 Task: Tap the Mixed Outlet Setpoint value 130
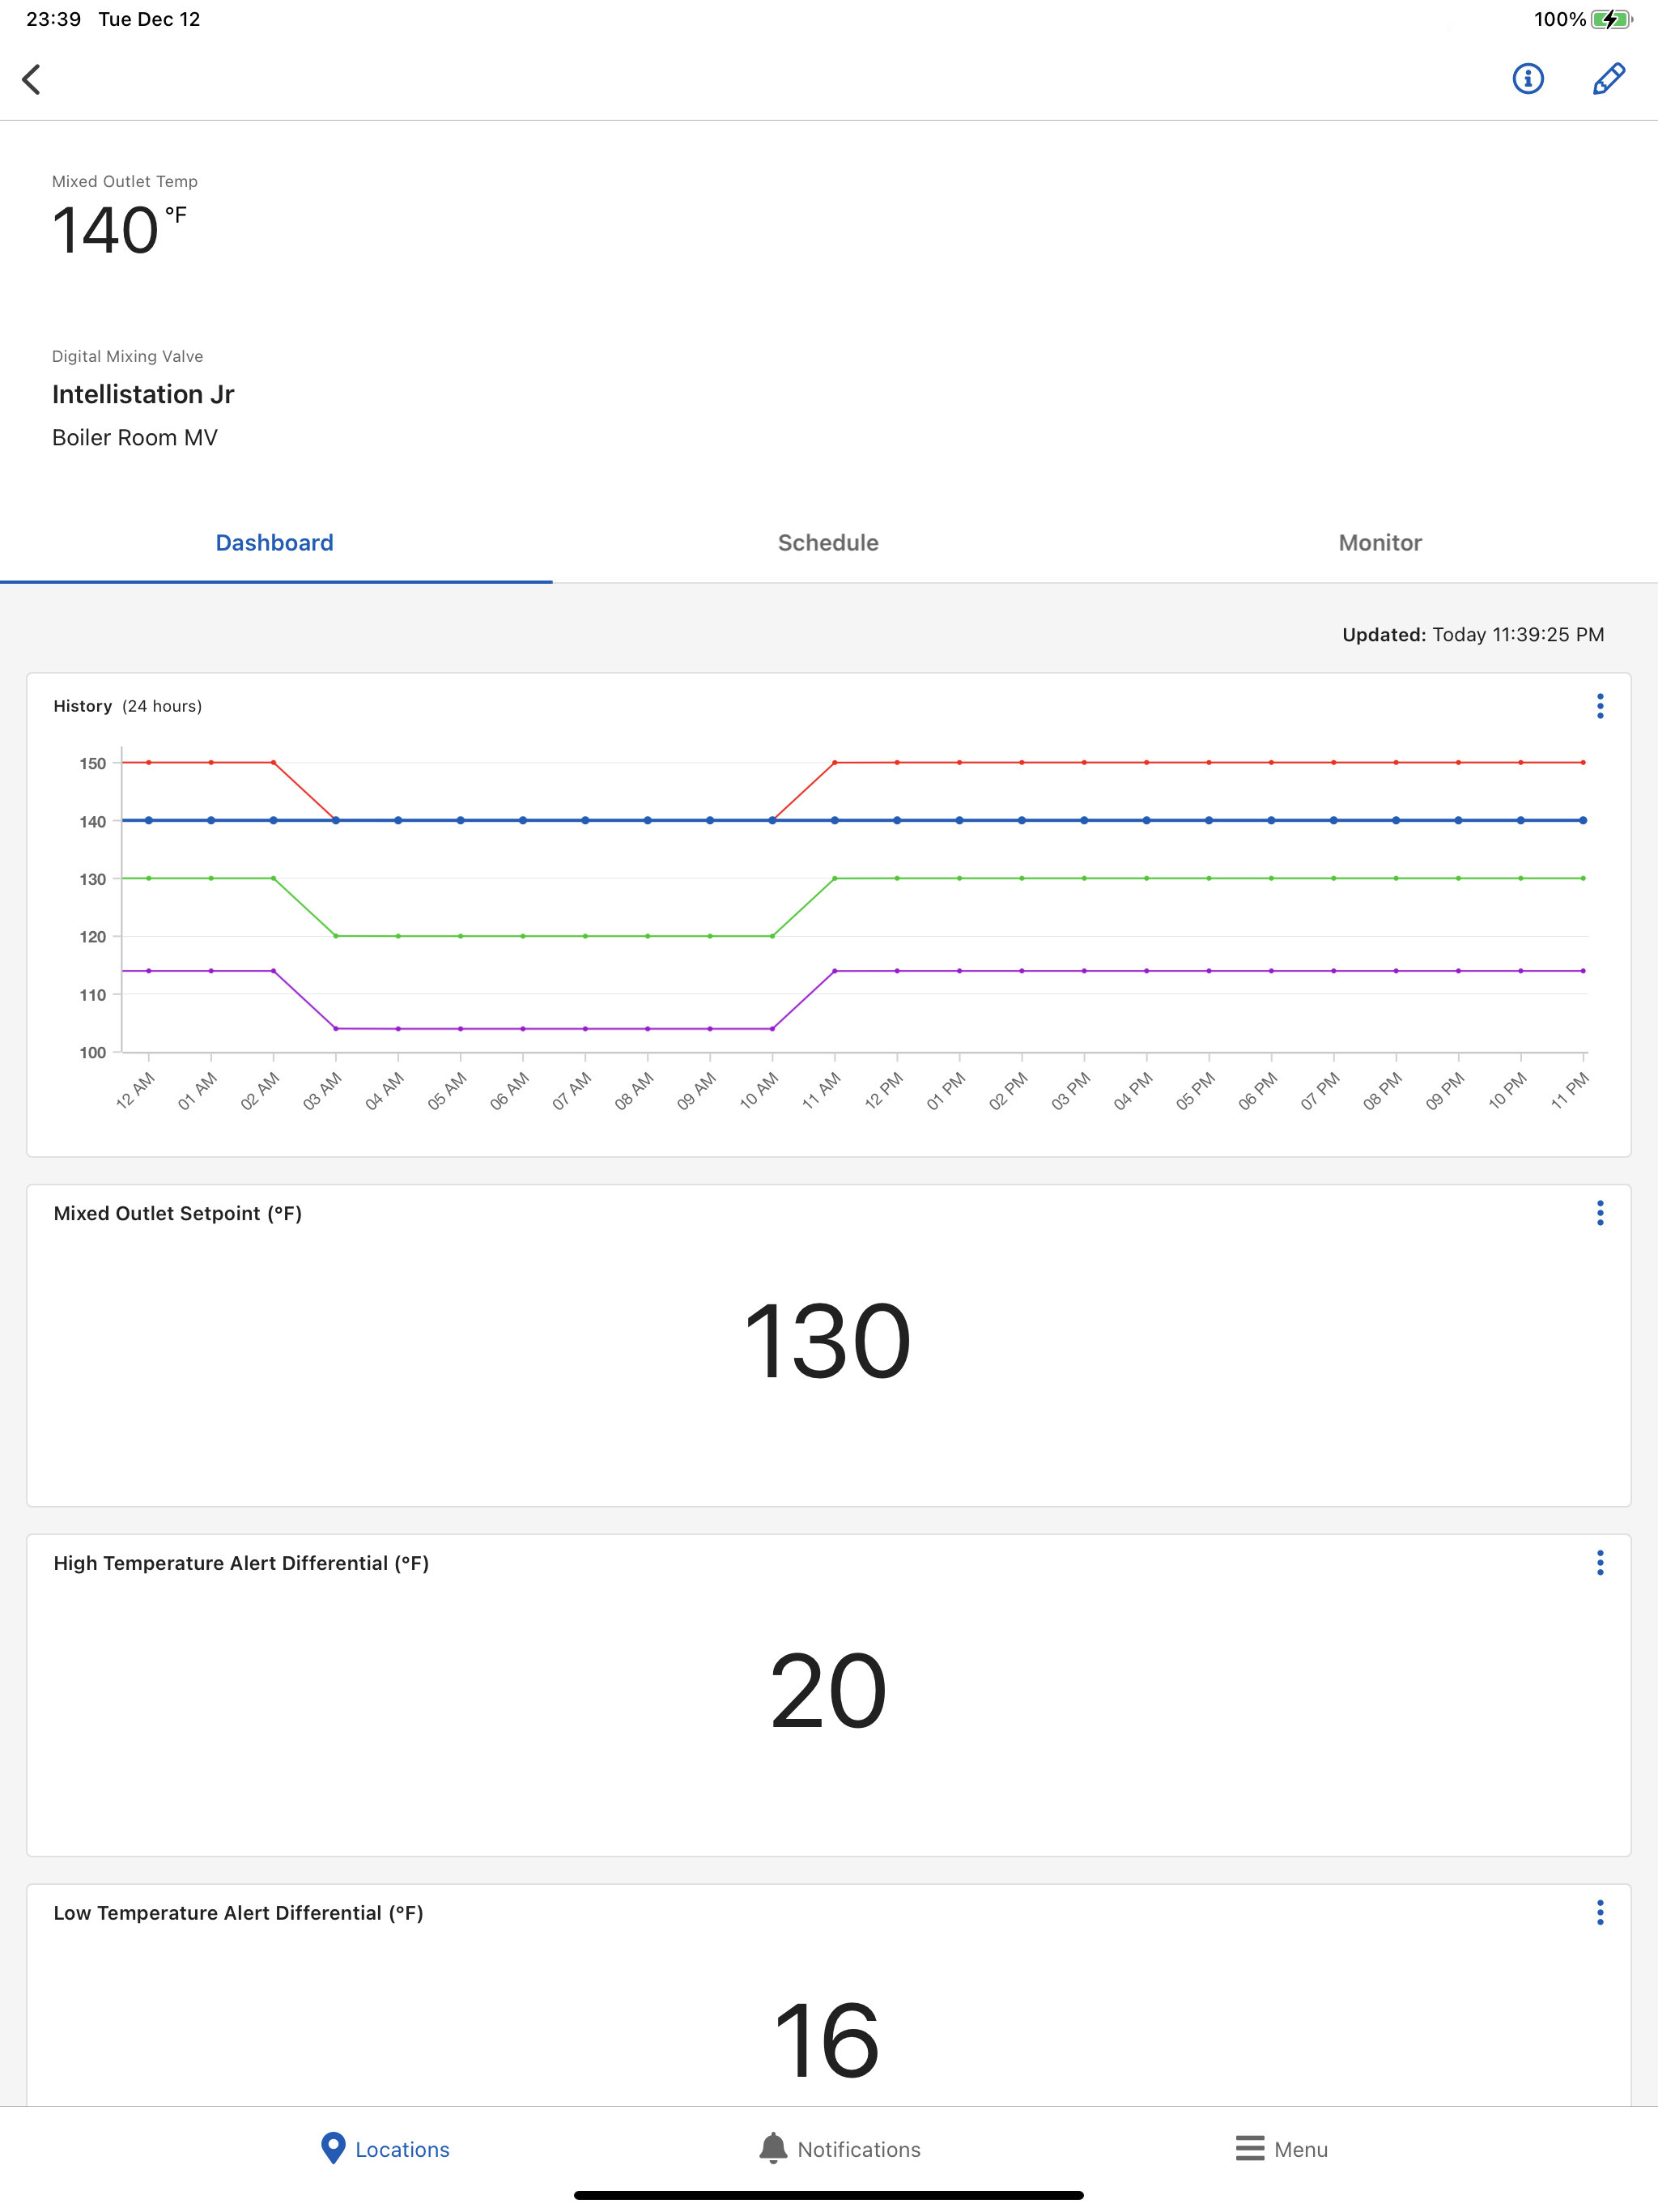coord(828,1341)
